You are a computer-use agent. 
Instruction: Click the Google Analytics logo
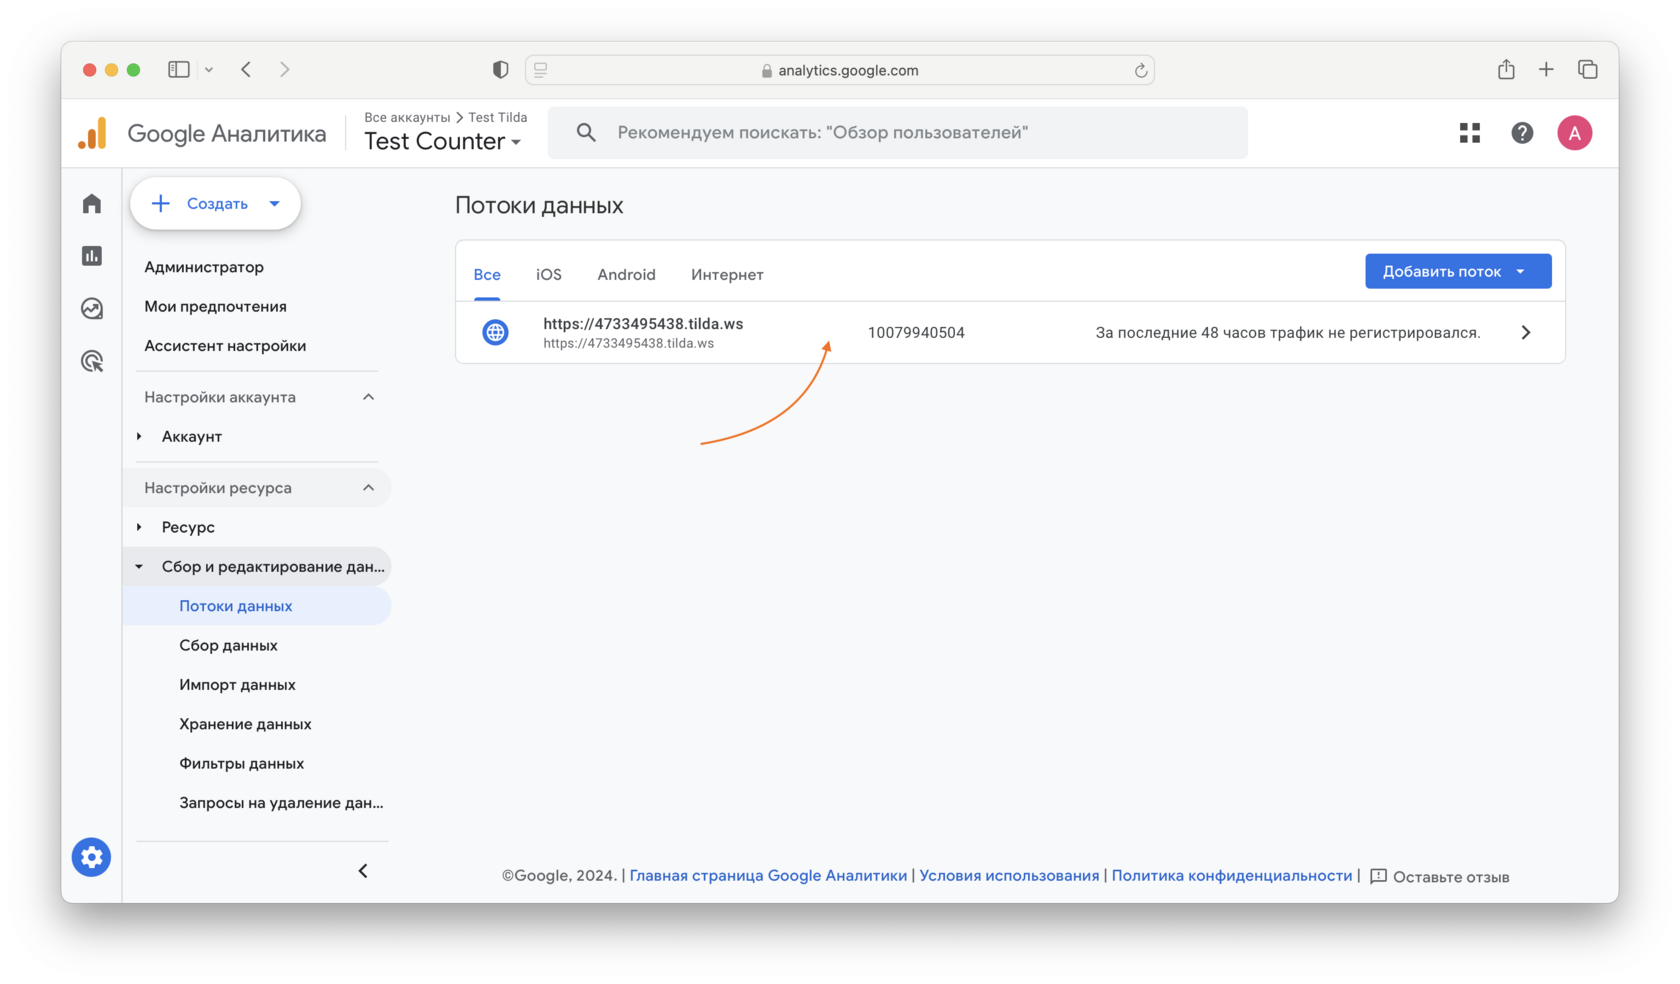(93, 133)
